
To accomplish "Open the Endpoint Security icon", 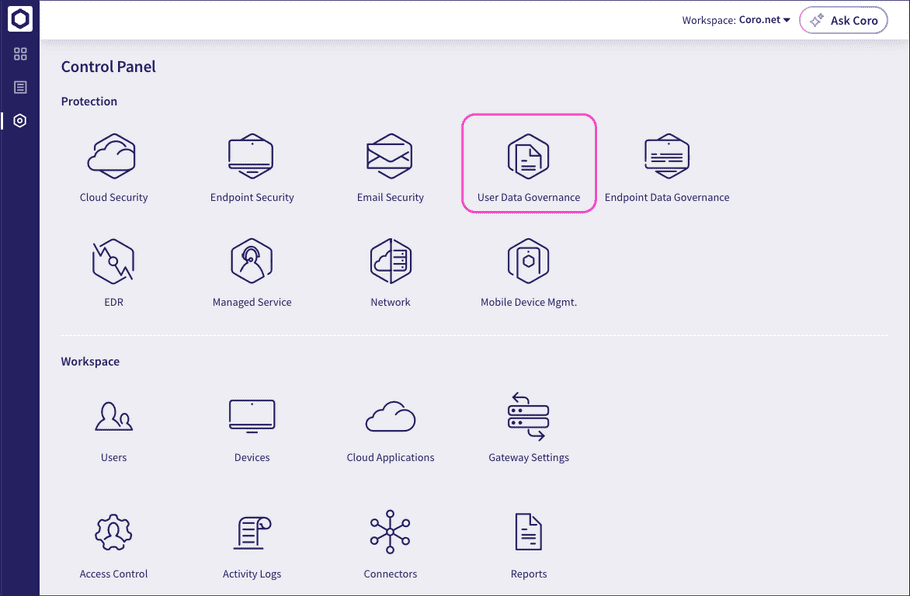I will tap(251, 156).
